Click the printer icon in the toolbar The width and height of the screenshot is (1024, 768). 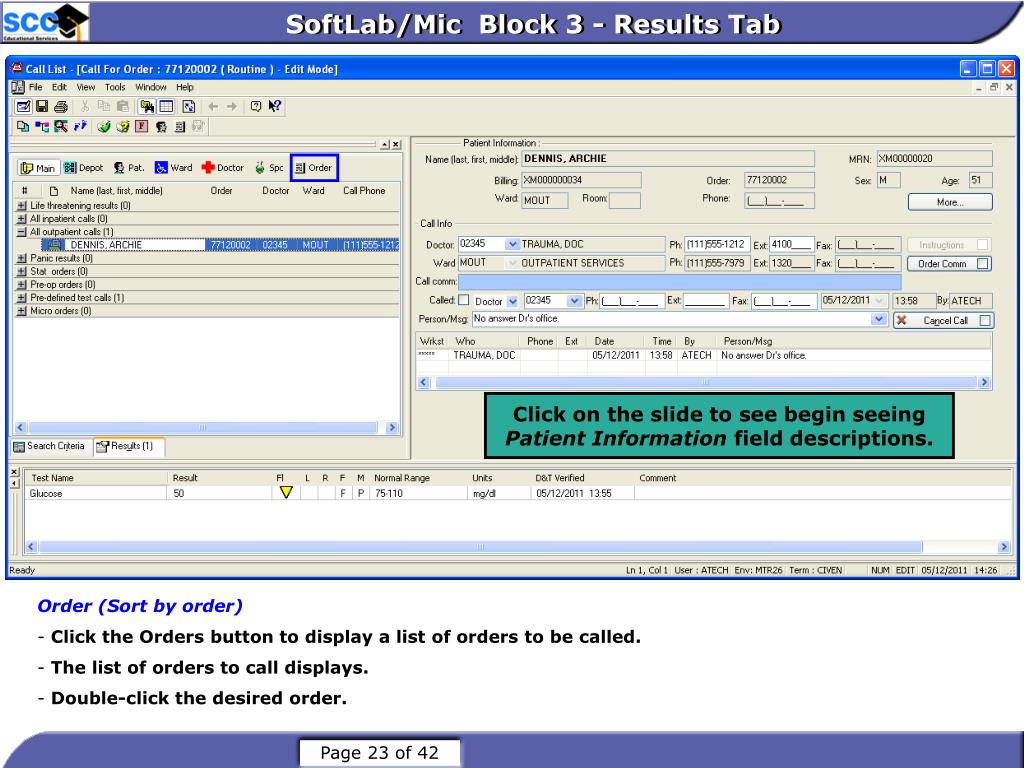pyautogui.click(x=61, y=106)
